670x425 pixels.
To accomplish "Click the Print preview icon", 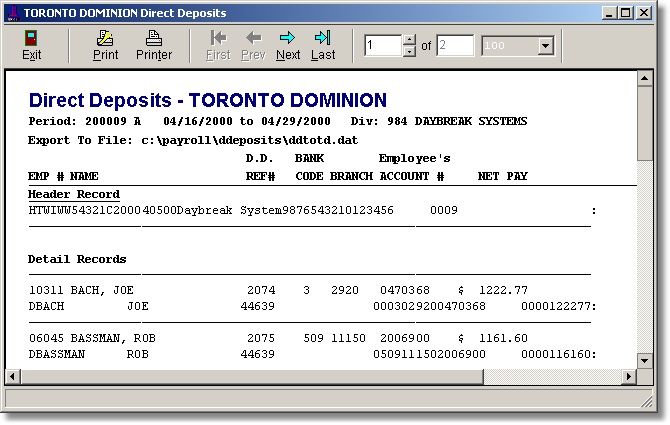I will [105, 38].
